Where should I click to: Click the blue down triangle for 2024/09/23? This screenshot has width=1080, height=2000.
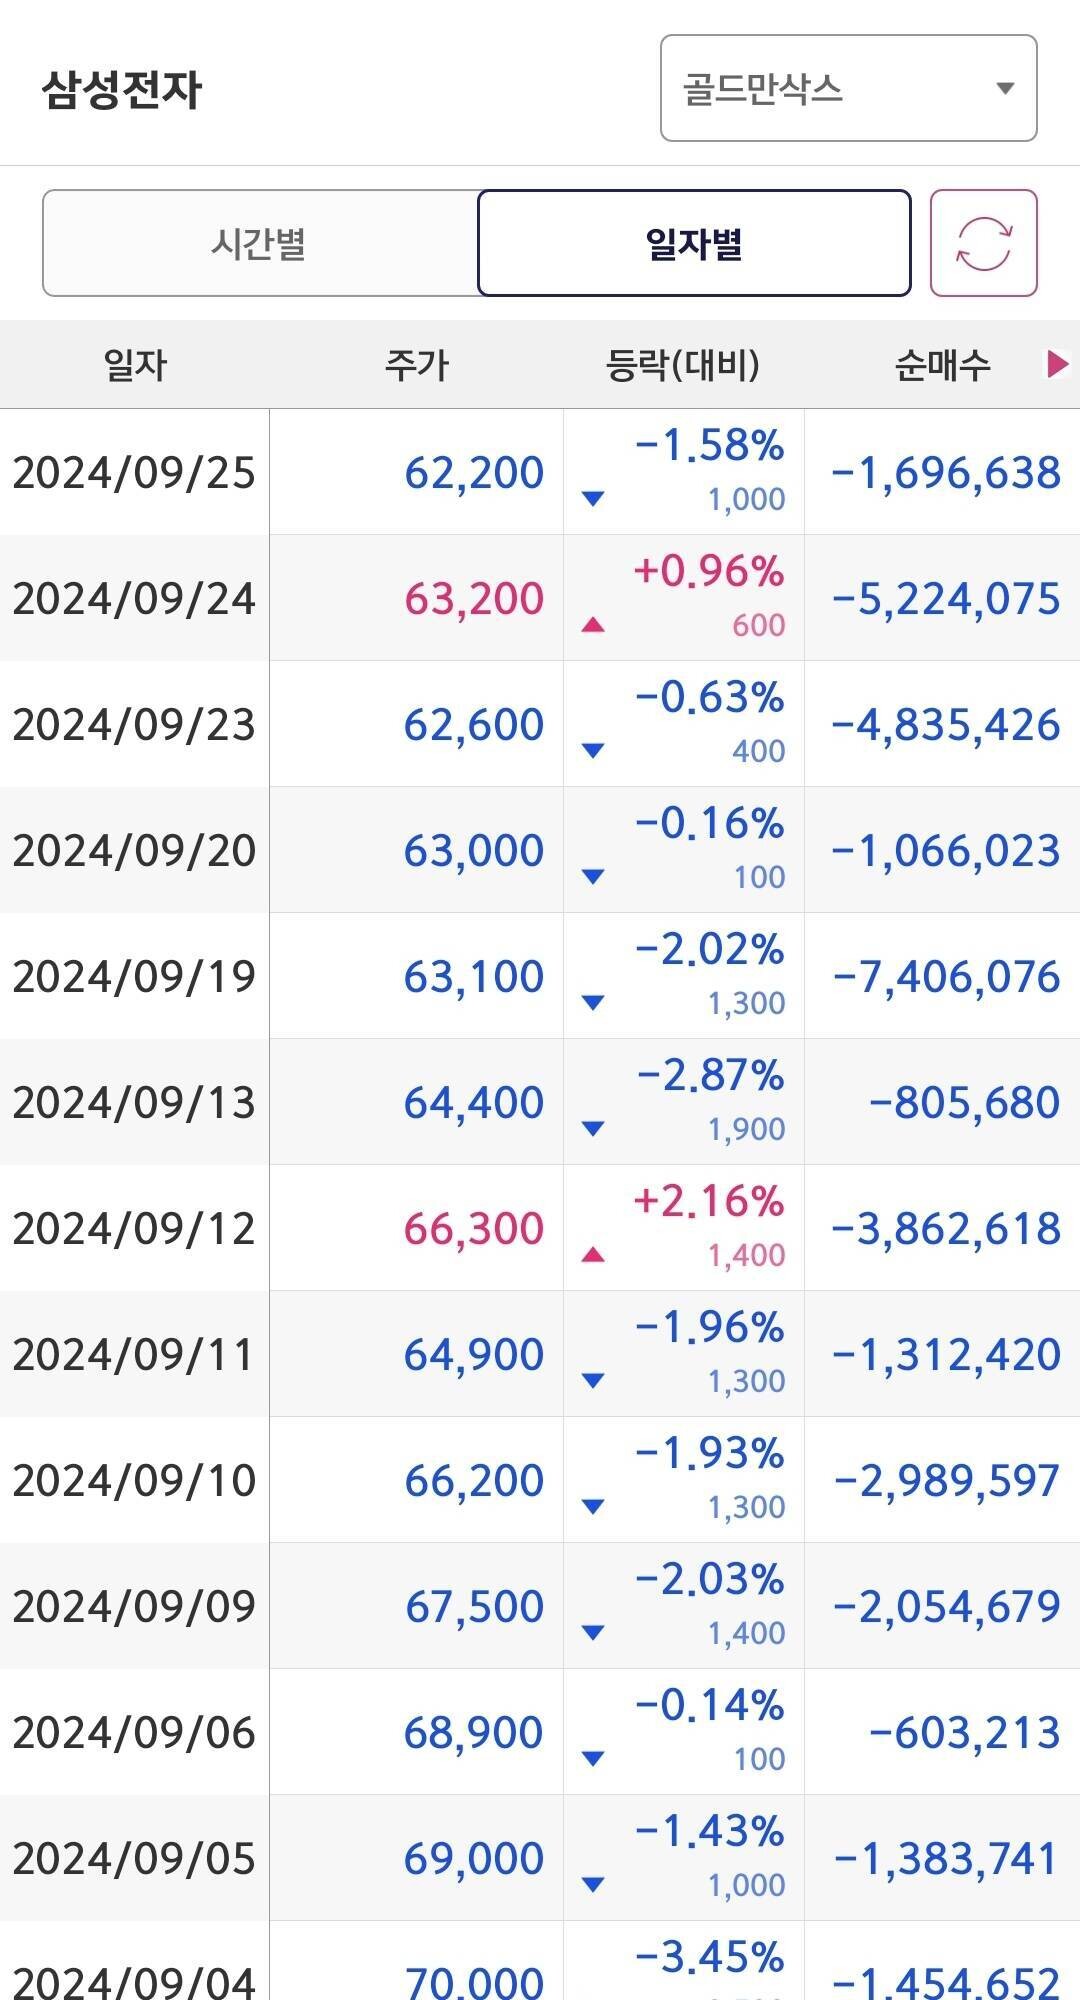[593, 750]
